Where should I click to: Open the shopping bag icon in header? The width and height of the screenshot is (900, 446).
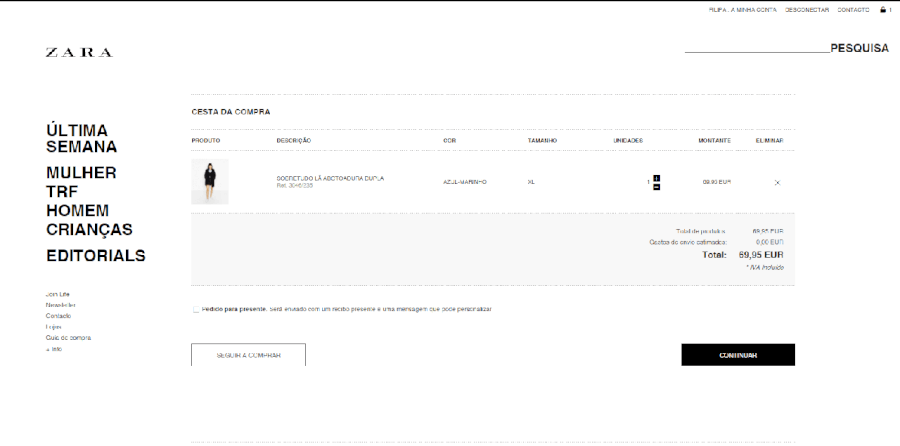883,10
